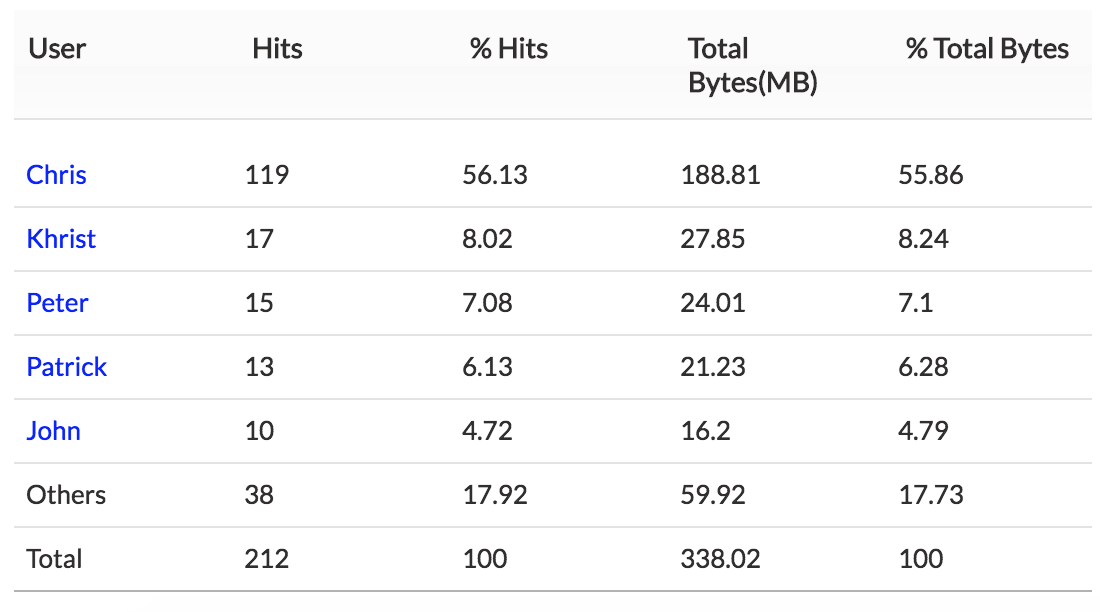Click the Total Bytes(MB) column header
The height and width of the screenshot is (612, 1100).
pos(752,66)
